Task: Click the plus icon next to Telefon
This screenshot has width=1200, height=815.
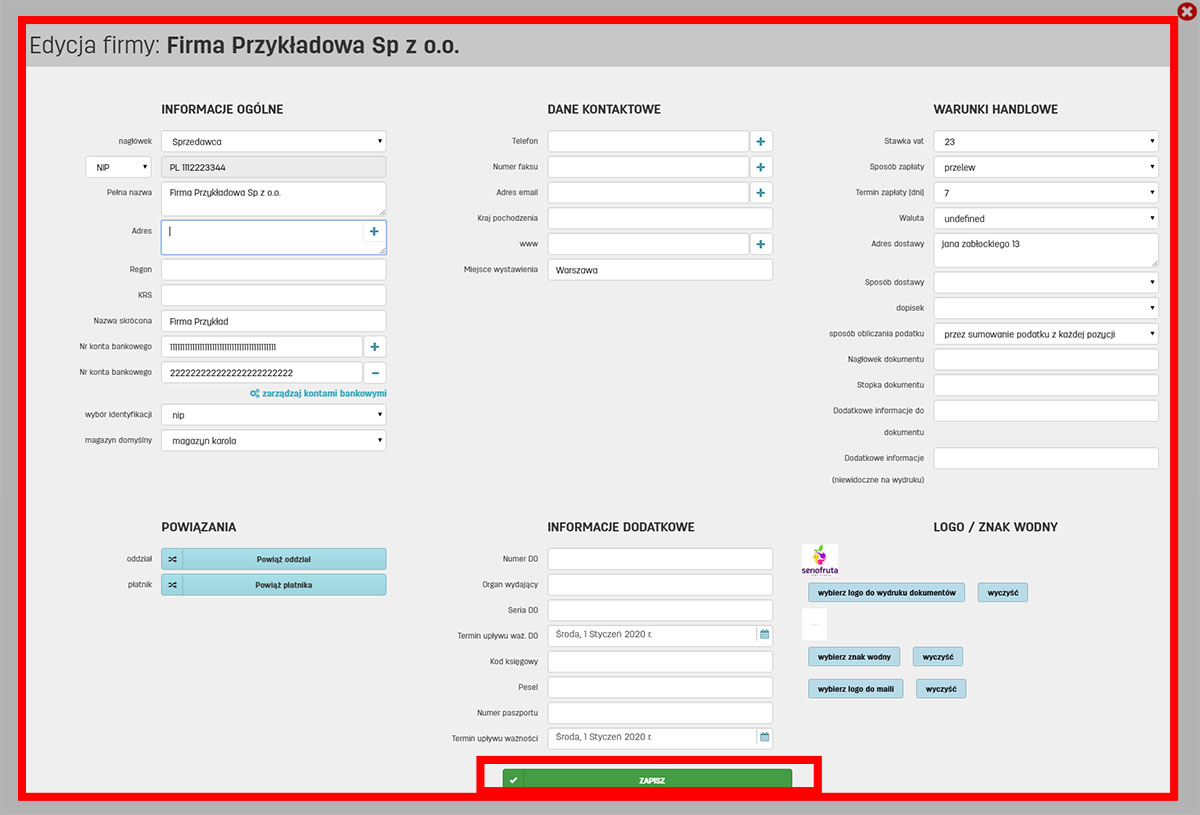Action: [760, 142]
